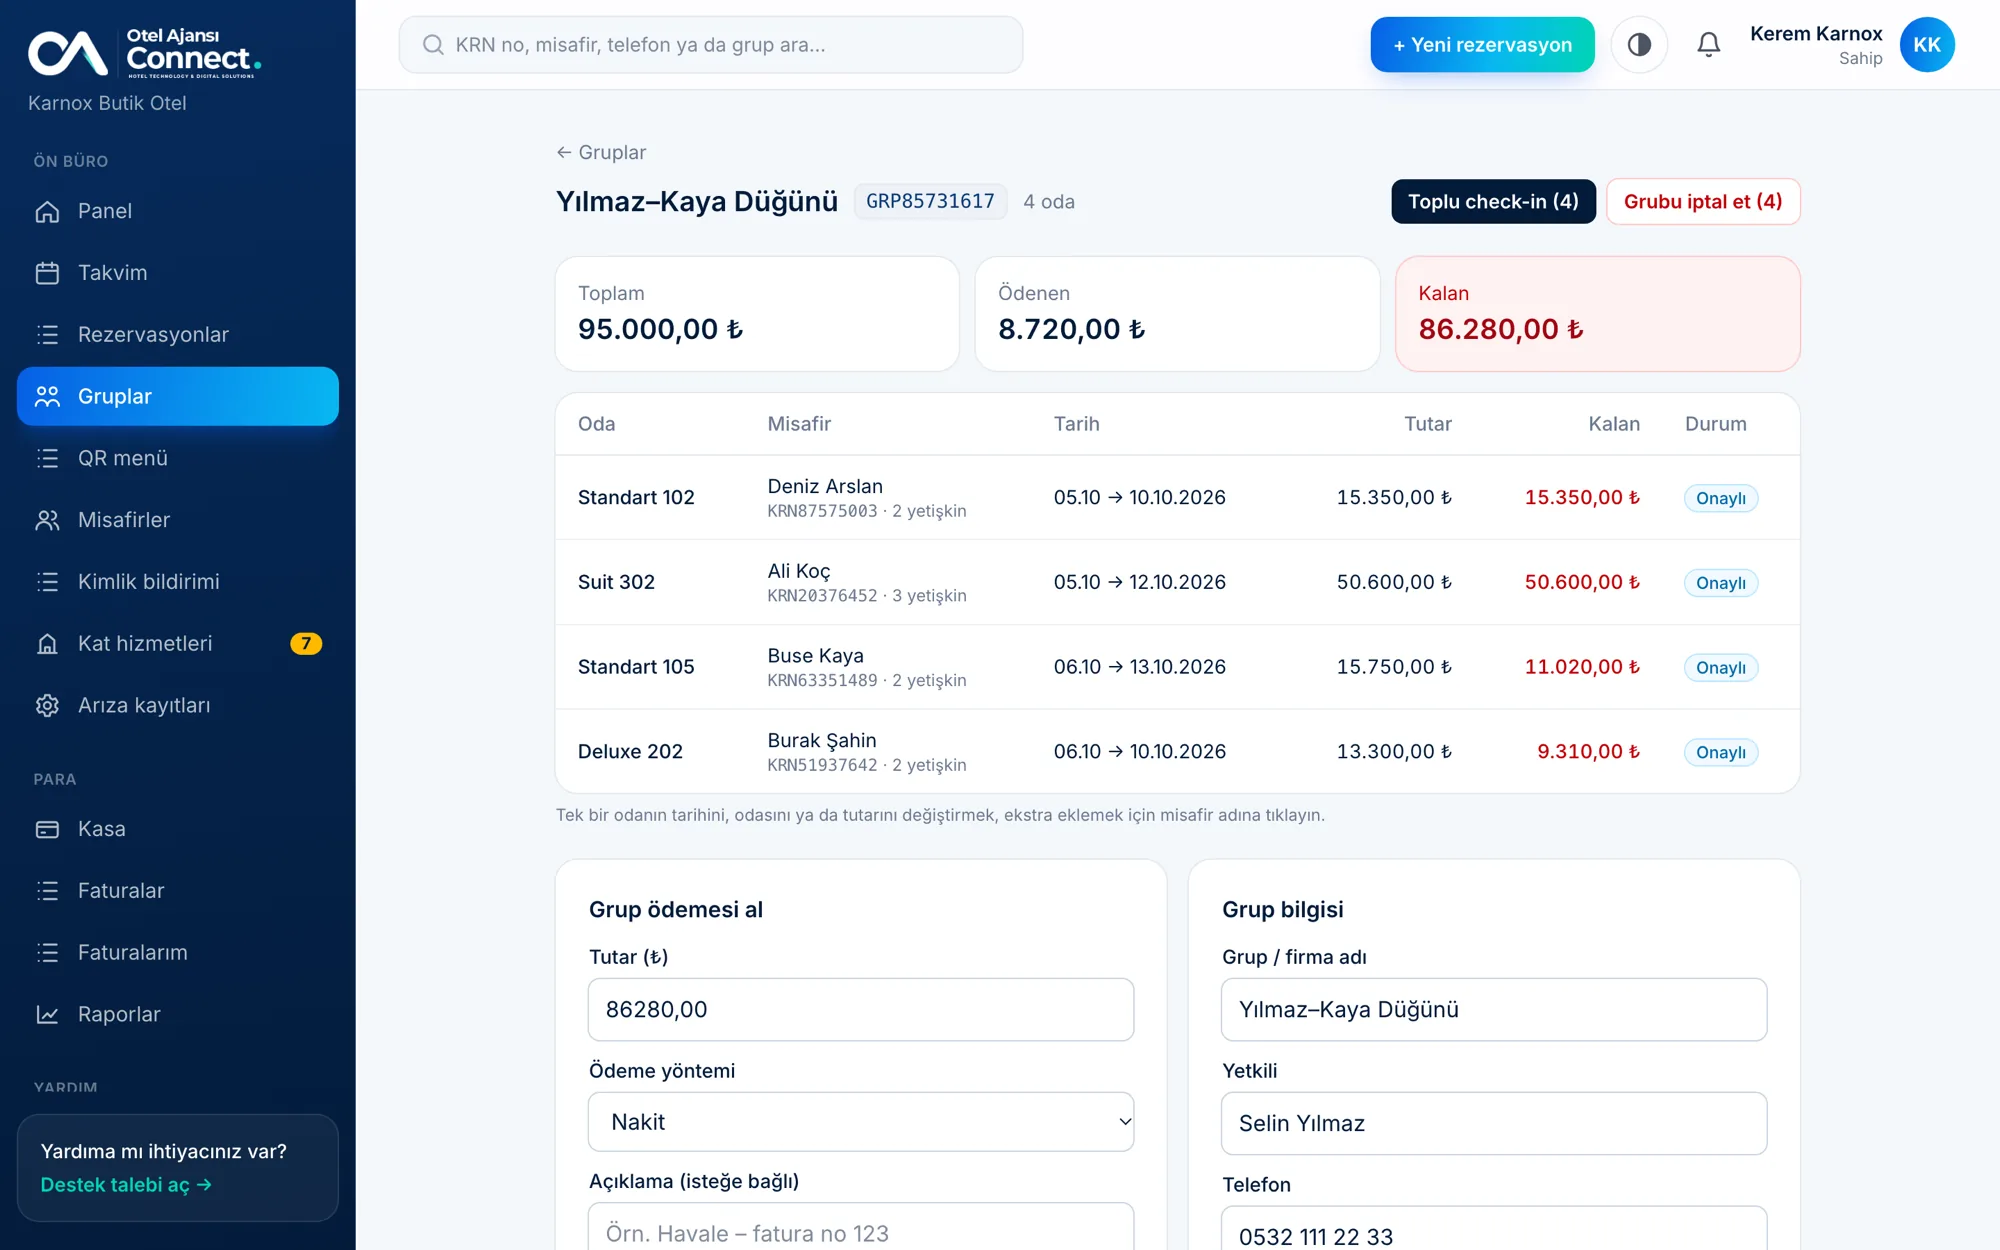
Task: Toggle the dark/light theme contrast icon
Action: click(1639, 45)
